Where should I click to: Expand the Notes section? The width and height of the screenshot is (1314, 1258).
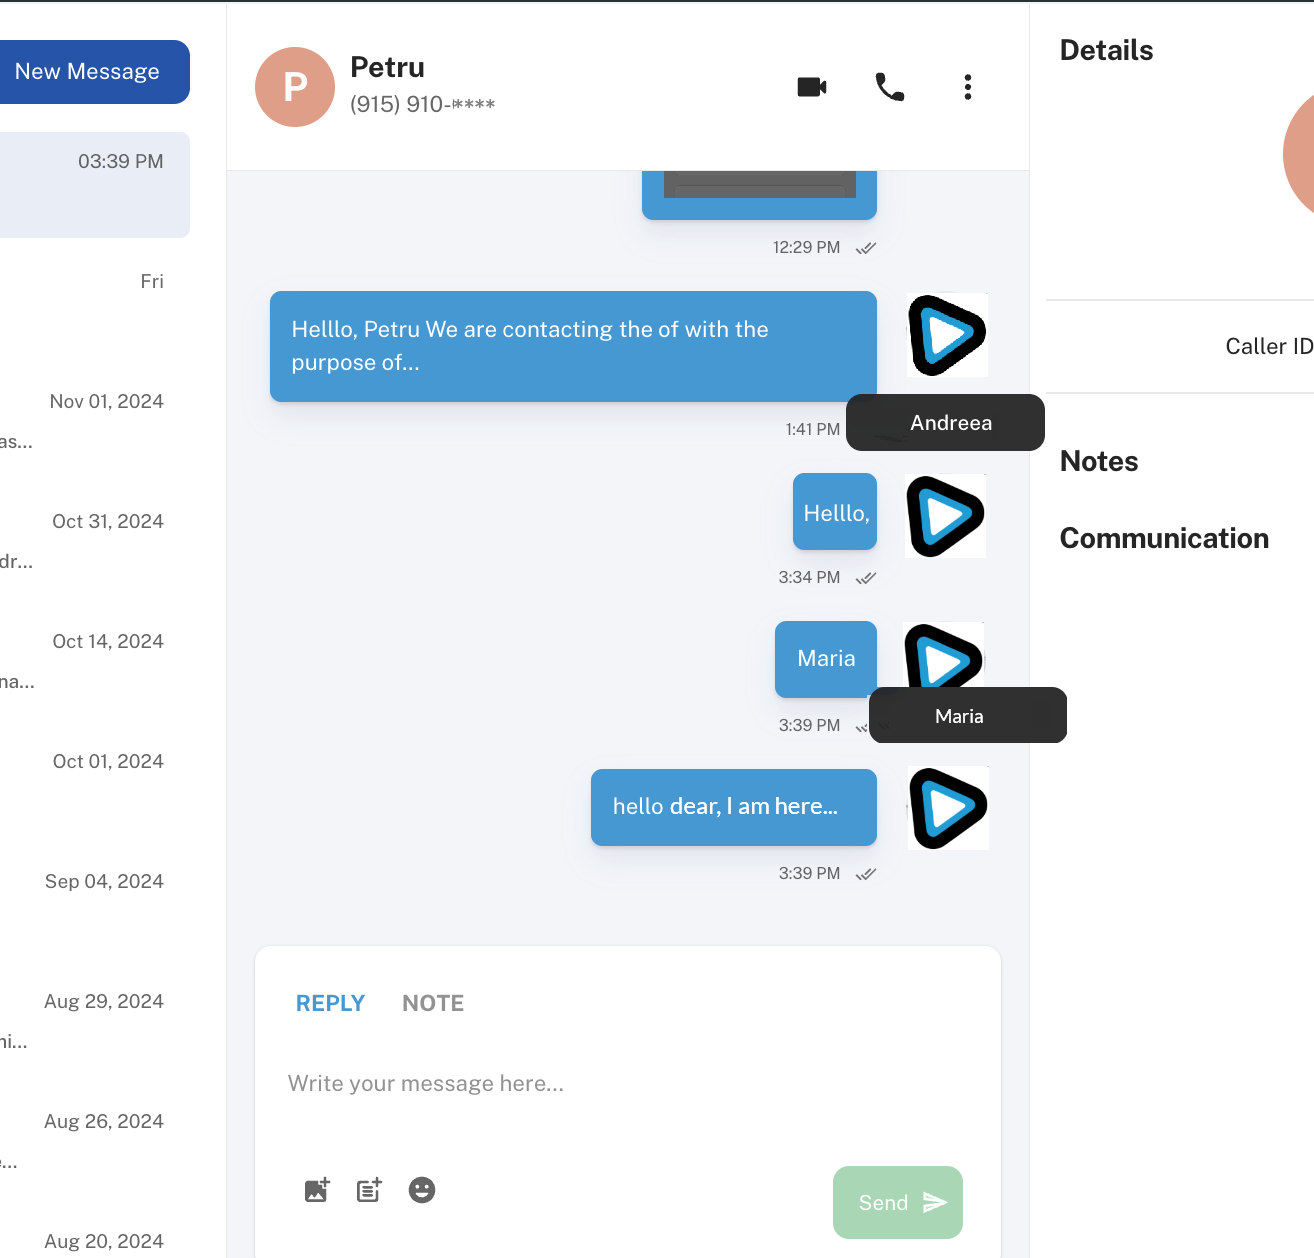(1099, 461)
